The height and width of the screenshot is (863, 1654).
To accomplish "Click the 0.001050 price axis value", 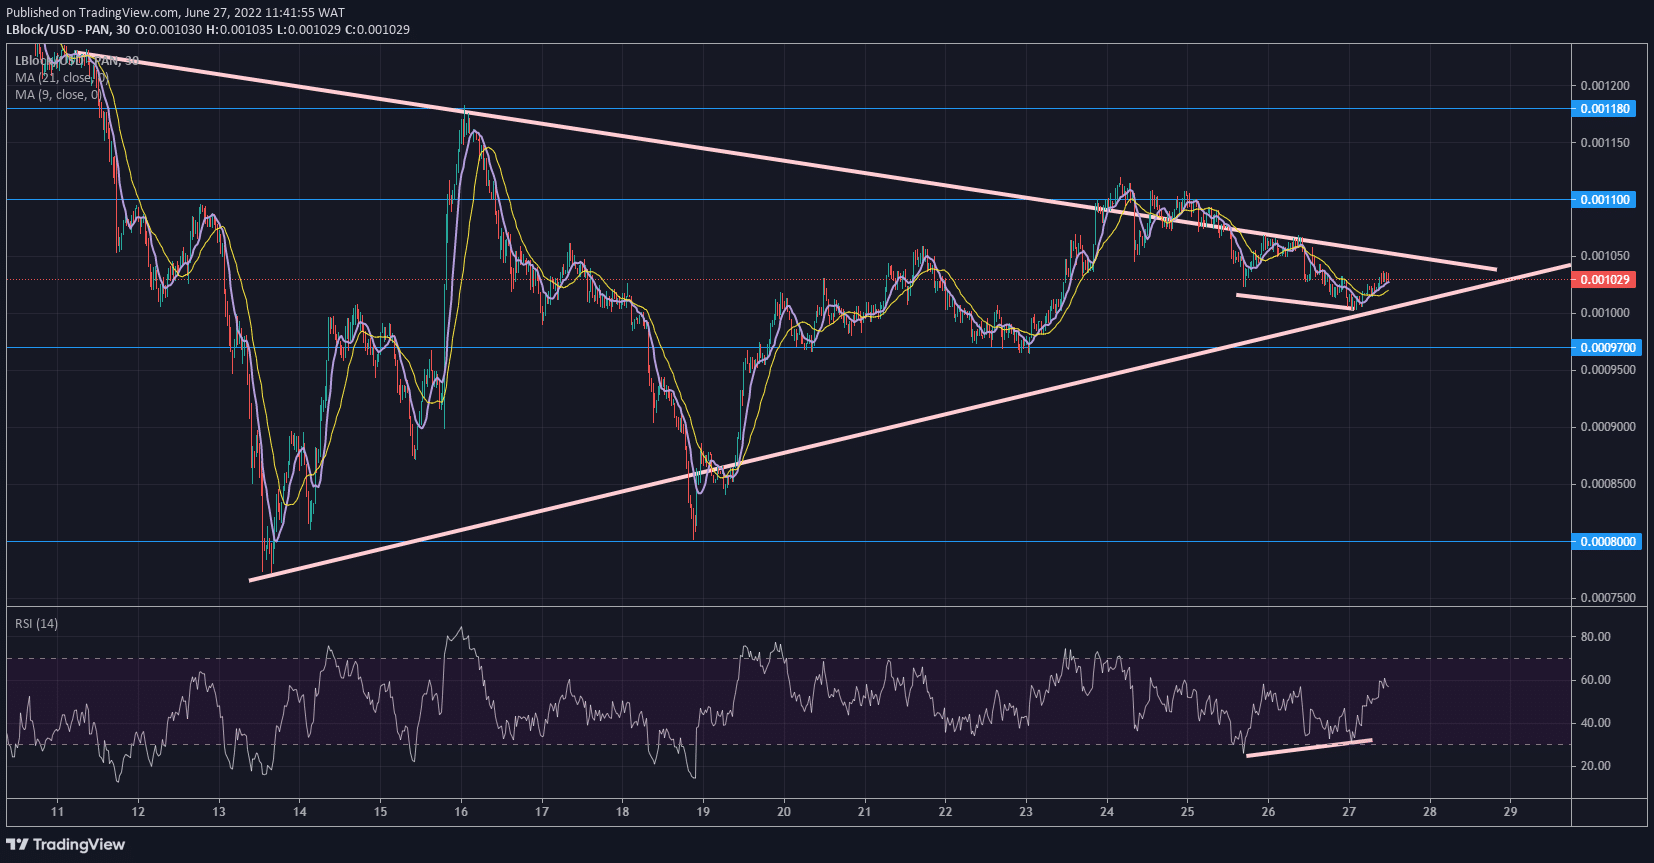I will pos(1605,256).
